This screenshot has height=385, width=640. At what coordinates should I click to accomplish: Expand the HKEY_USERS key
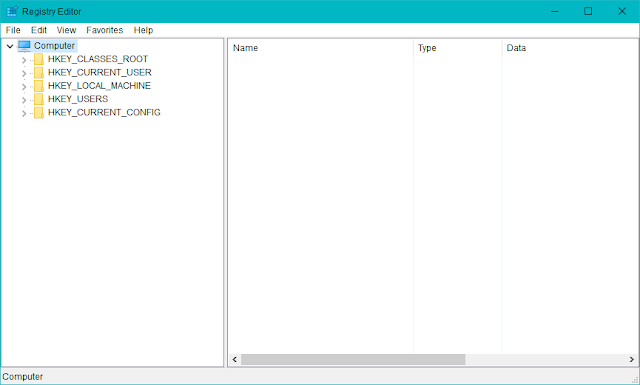tap(24, 100)
